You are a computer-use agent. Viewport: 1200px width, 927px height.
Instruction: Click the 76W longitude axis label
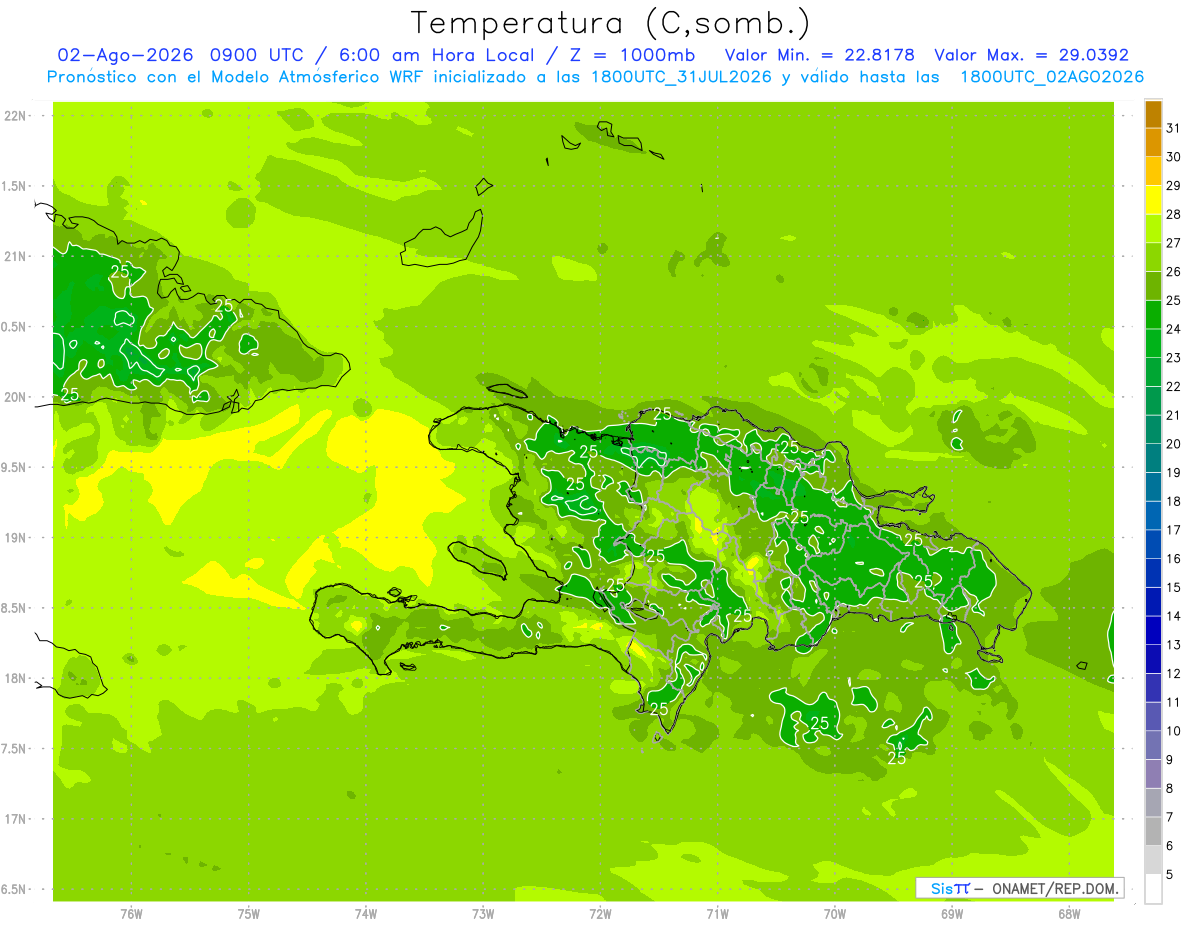pyautogui.click(x=131, y=913)
